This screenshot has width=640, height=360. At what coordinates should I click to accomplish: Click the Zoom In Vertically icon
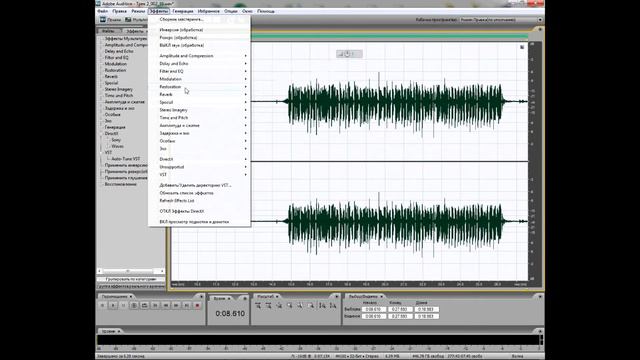pyautogui.click(x=322, y=305)
